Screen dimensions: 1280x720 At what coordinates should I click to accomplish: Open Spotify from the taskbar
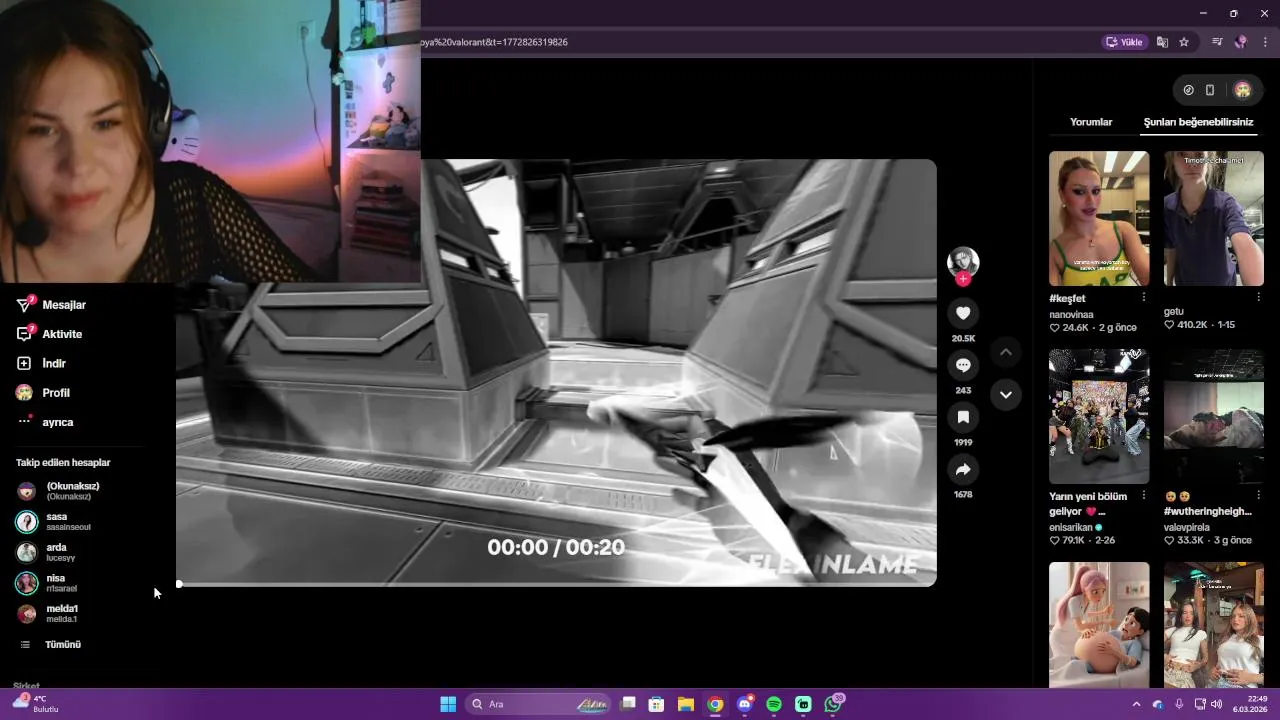pyautogui.click(x=774, y=704)
